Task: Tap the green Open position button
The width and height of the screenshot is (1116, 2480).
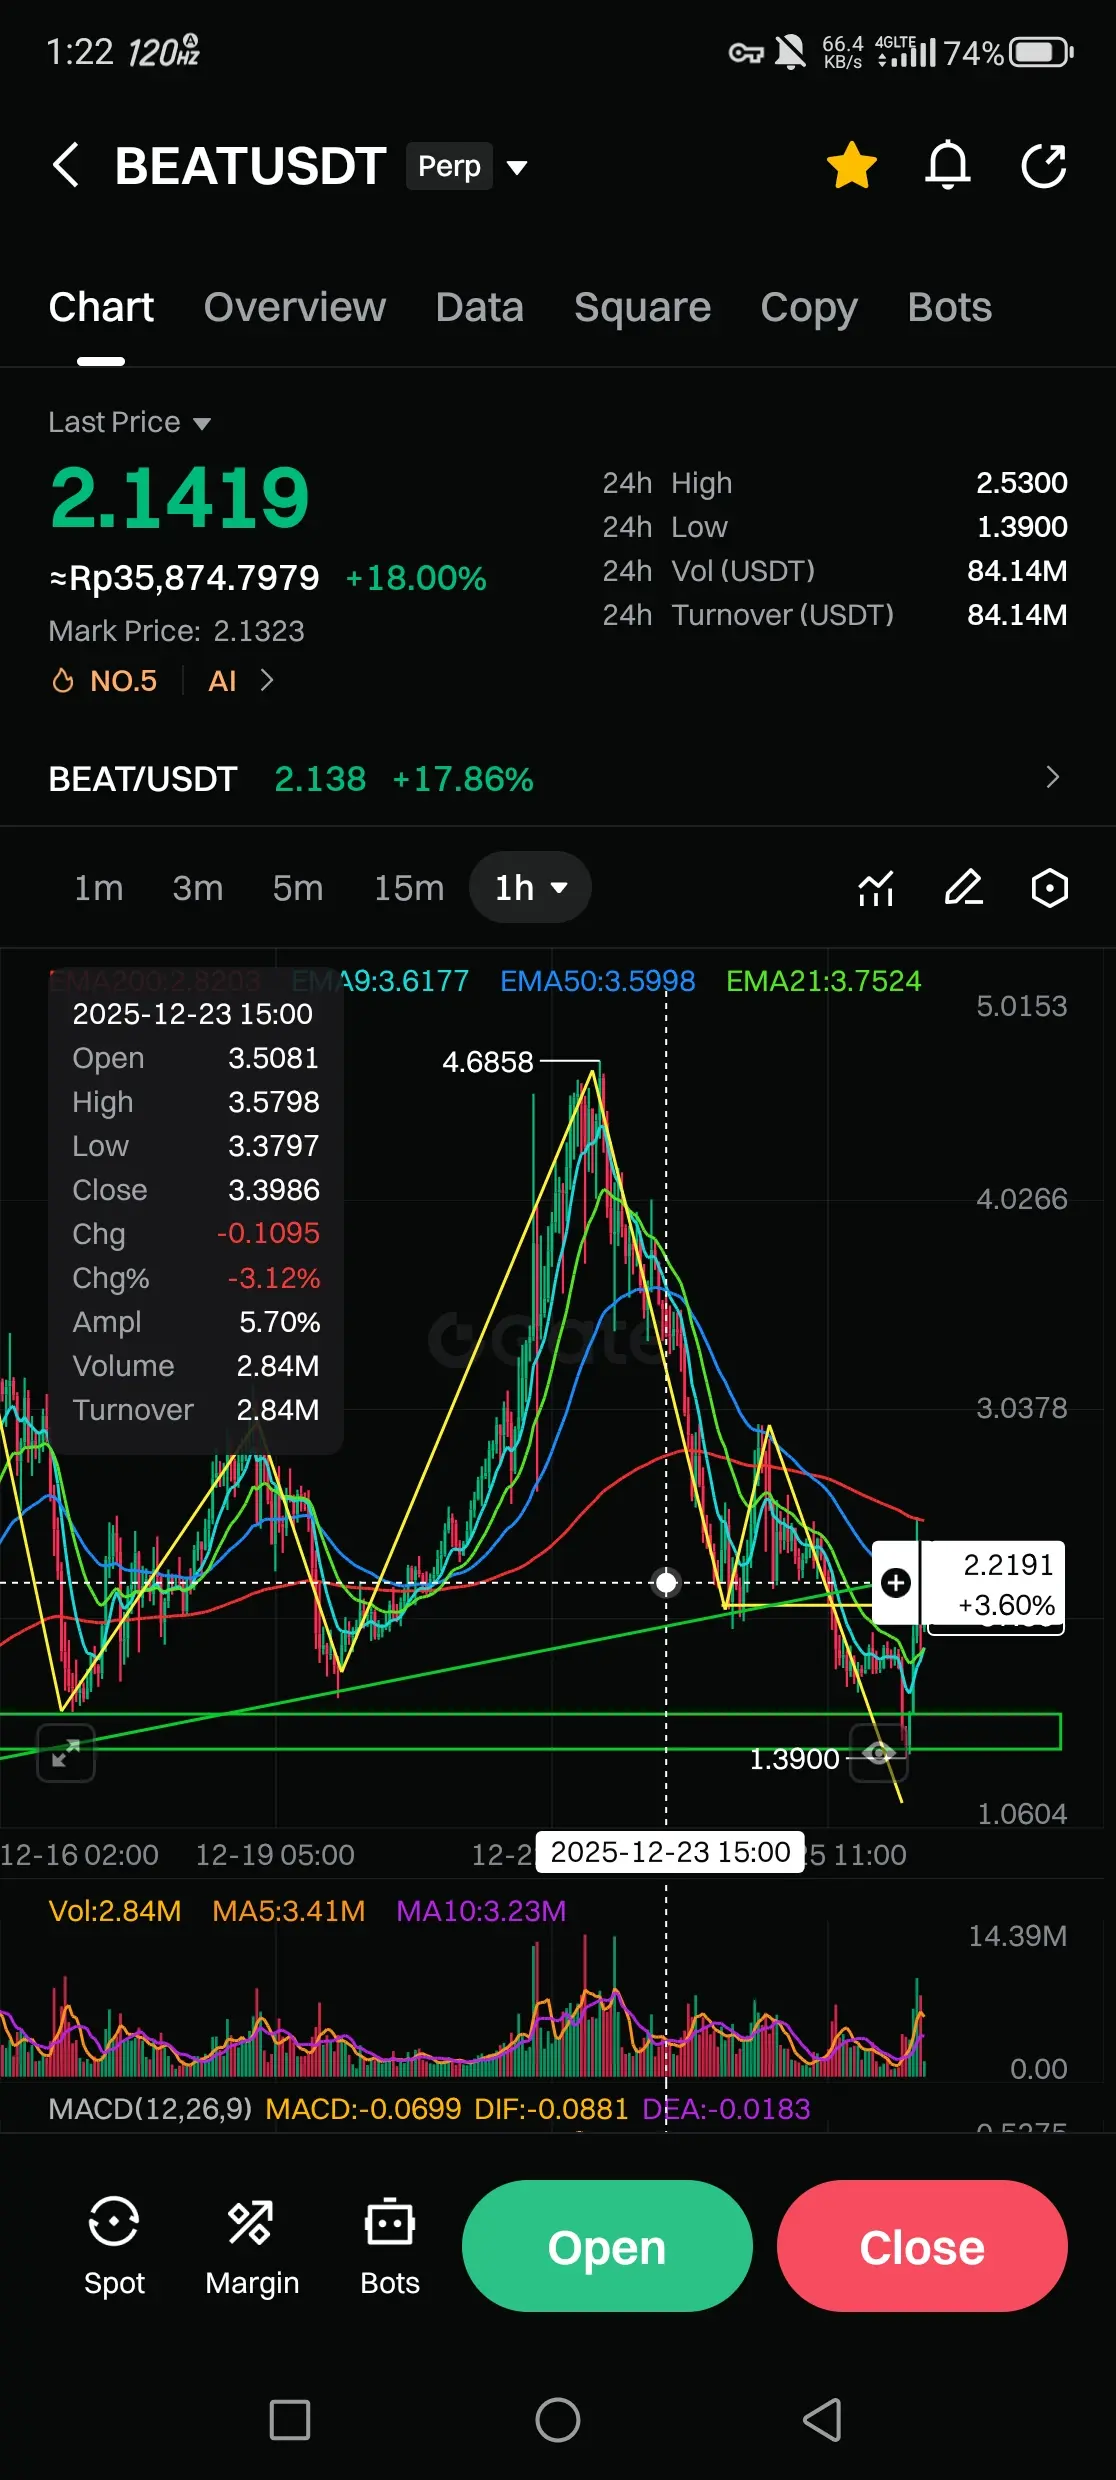Action: coord(607,2246)
